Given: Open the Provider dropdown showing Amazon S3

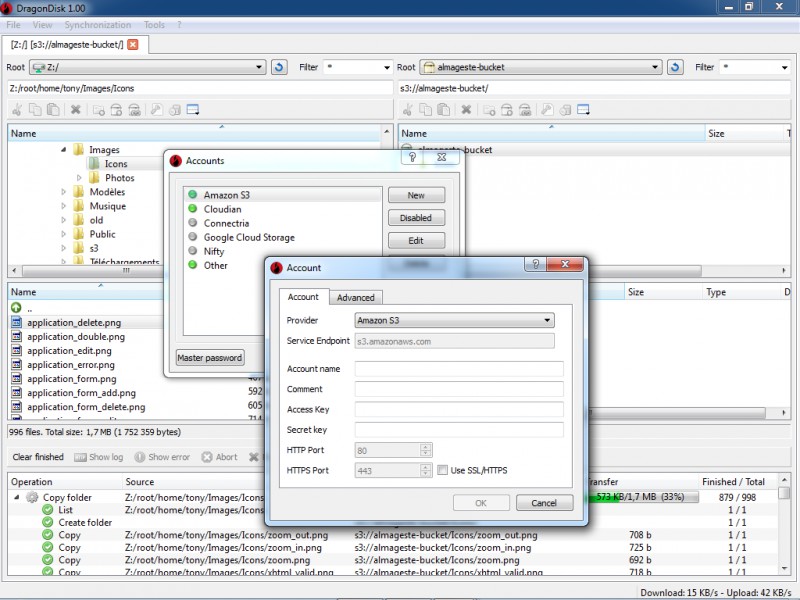Looking at the screenshot, I should coord(454,320).
